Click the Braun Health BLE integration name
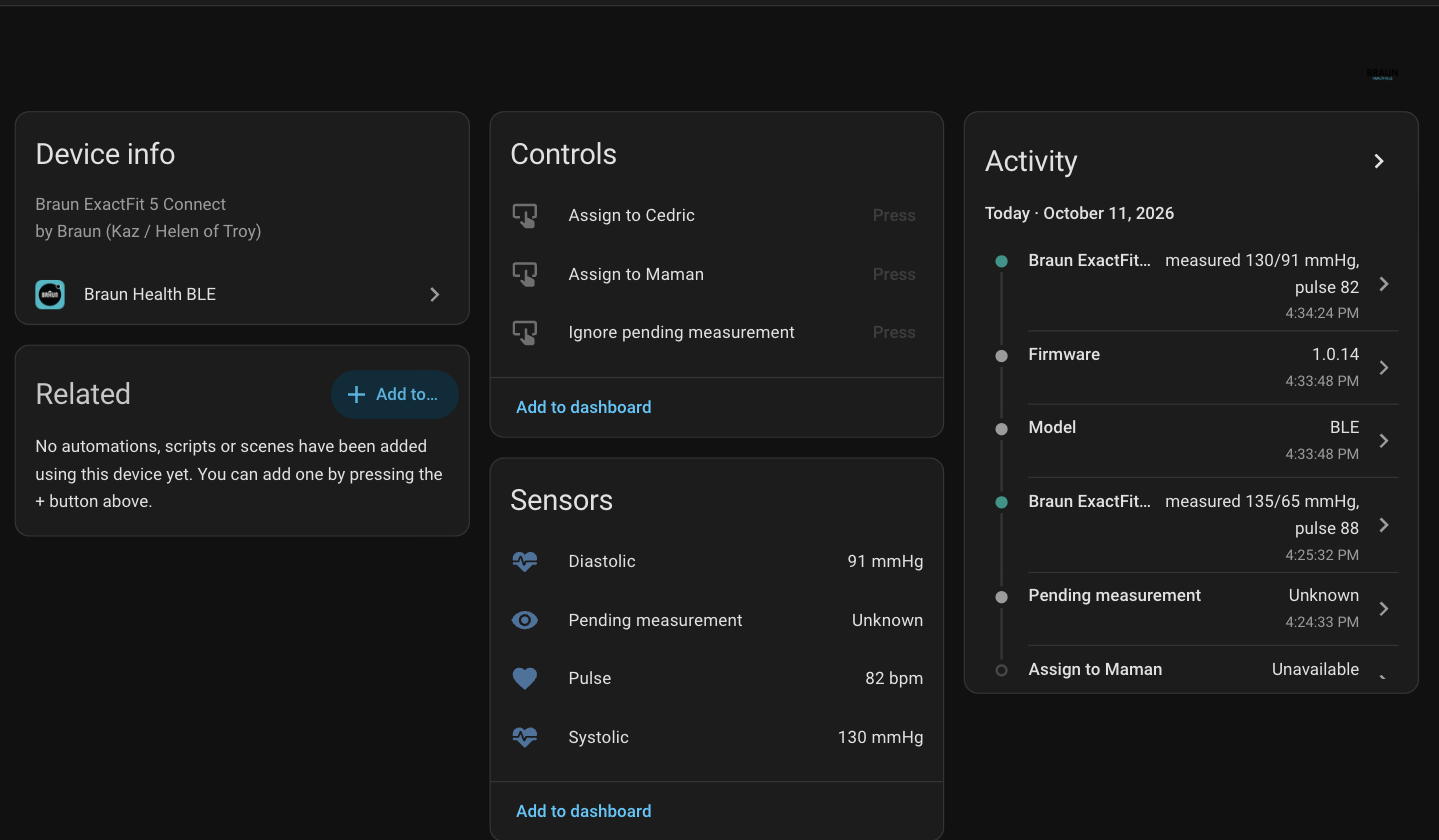 click(150, 294)
